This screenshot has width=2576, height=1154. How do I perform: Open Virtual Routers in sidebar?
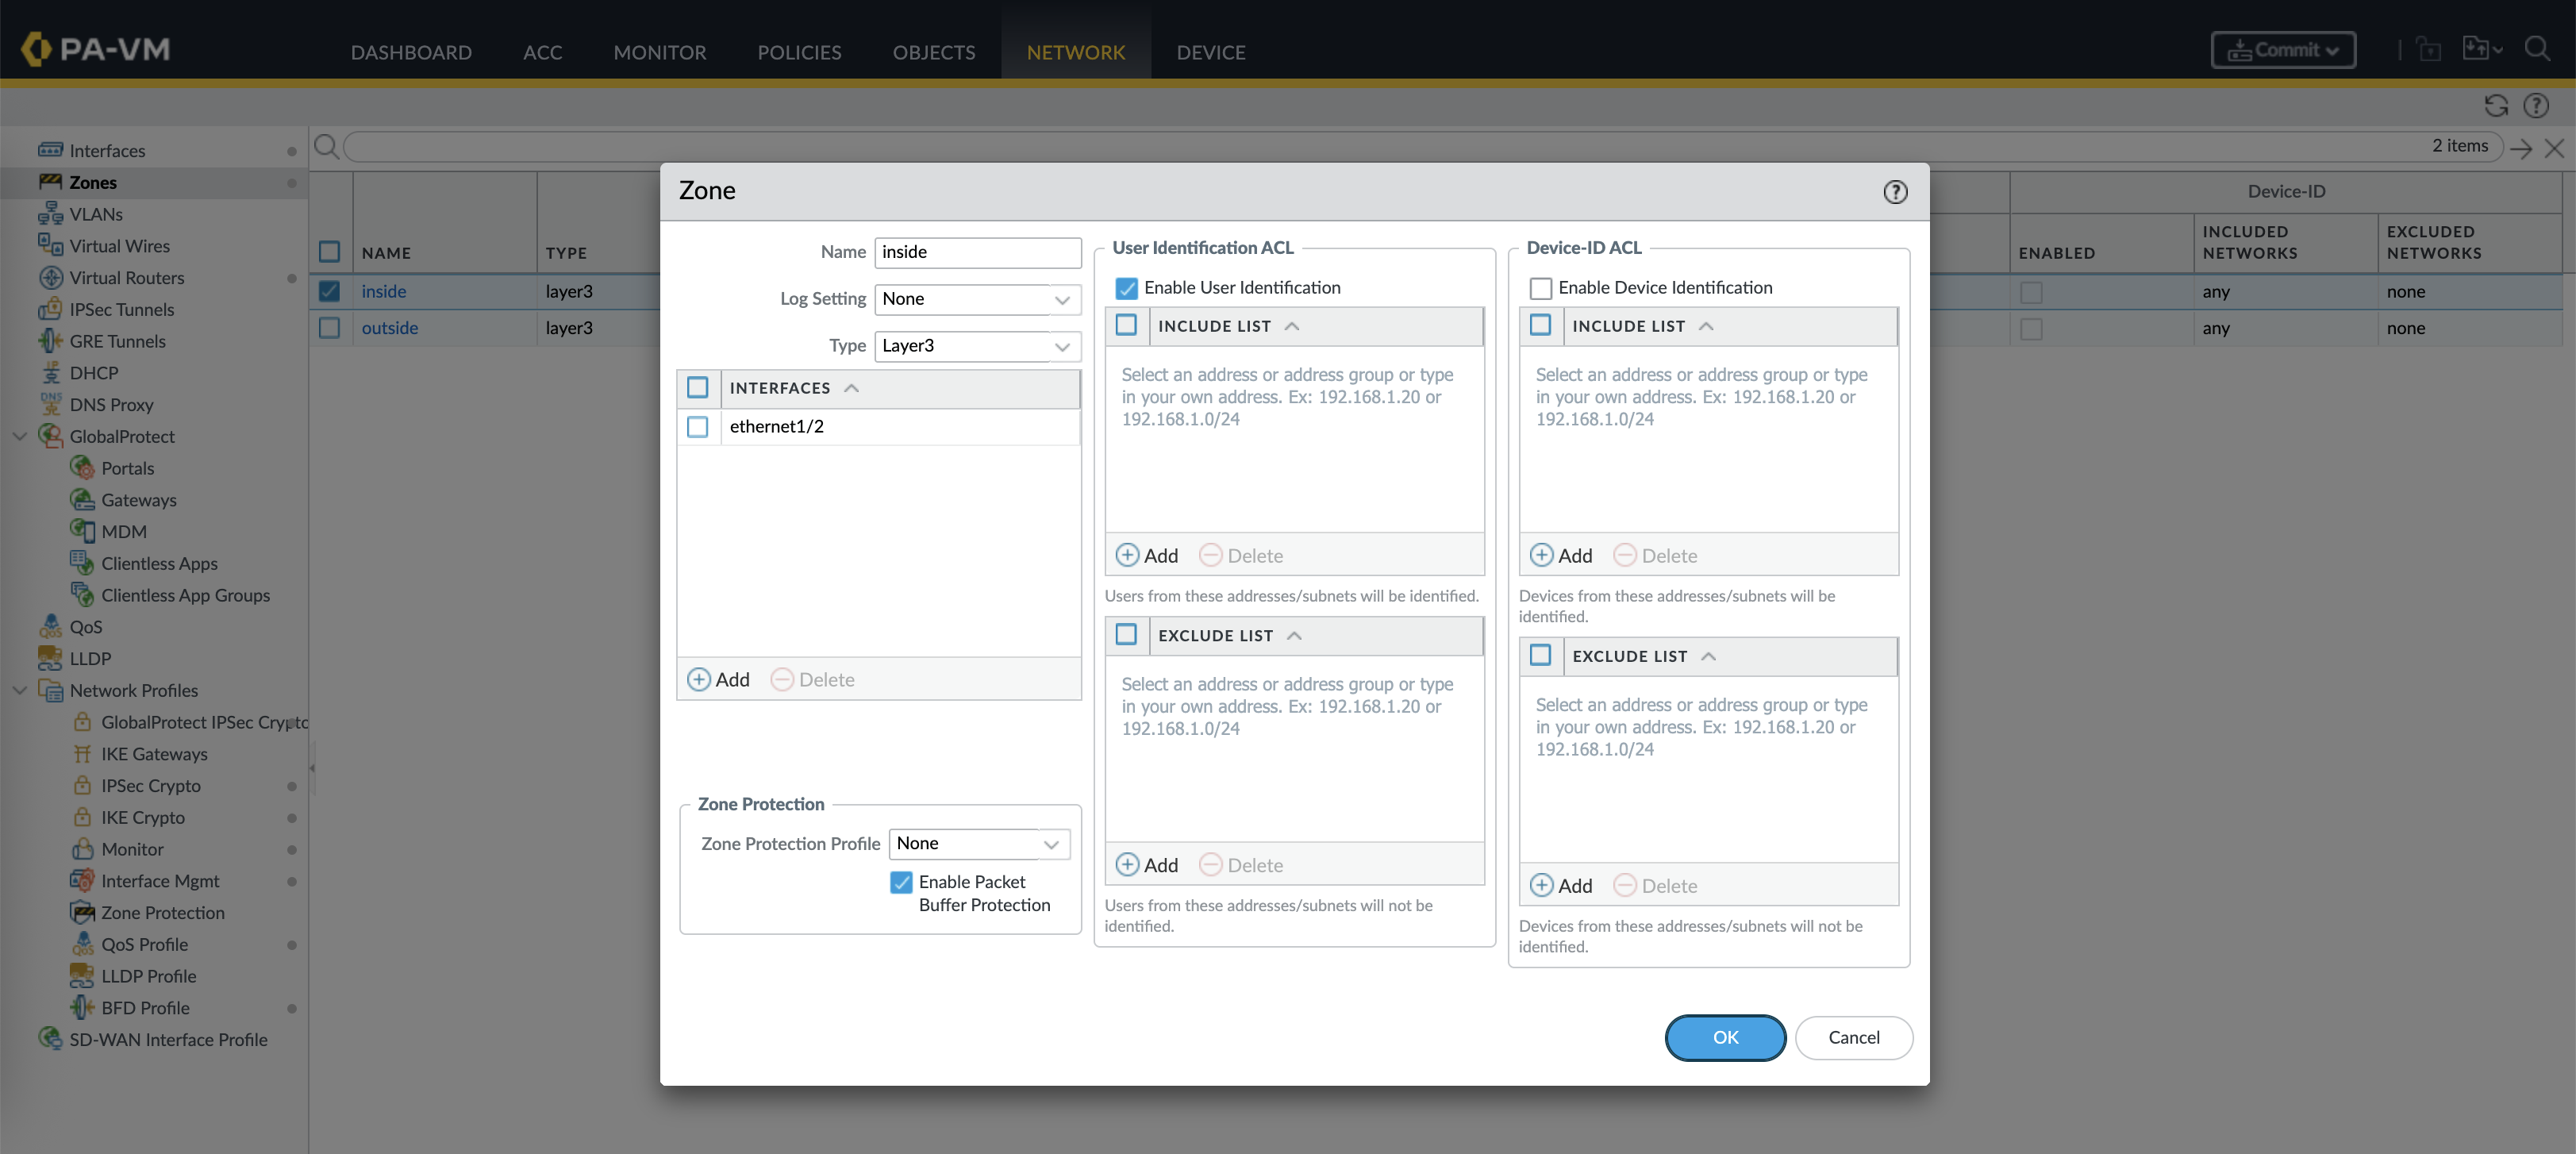[x=126, y=278]
